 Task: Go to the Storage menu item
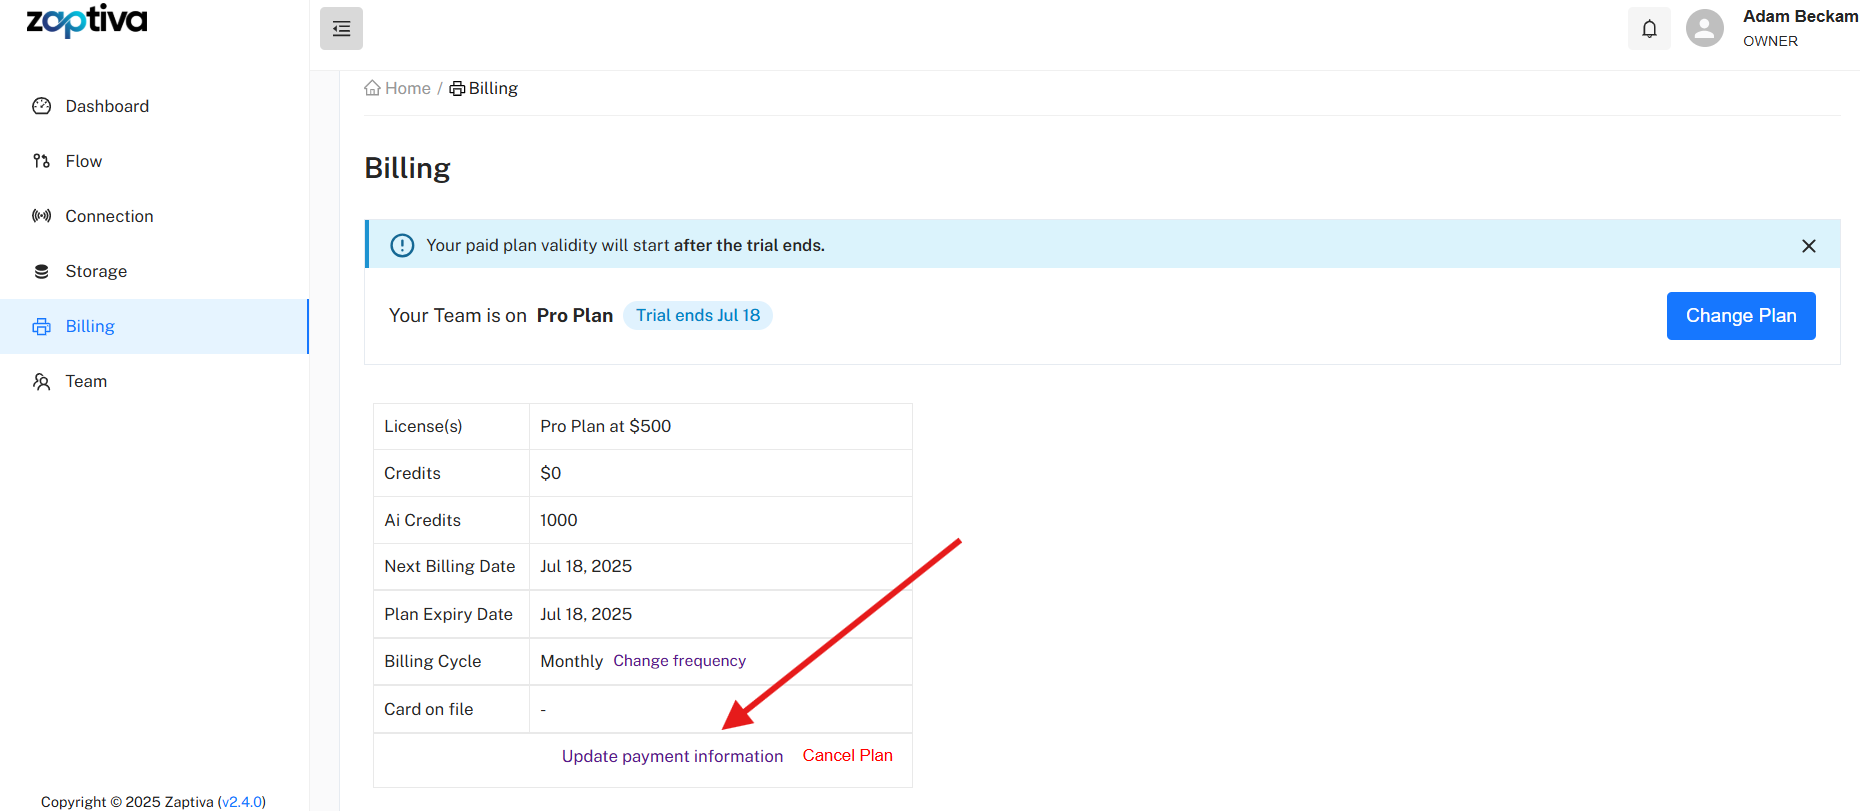(x=96, y=271)
